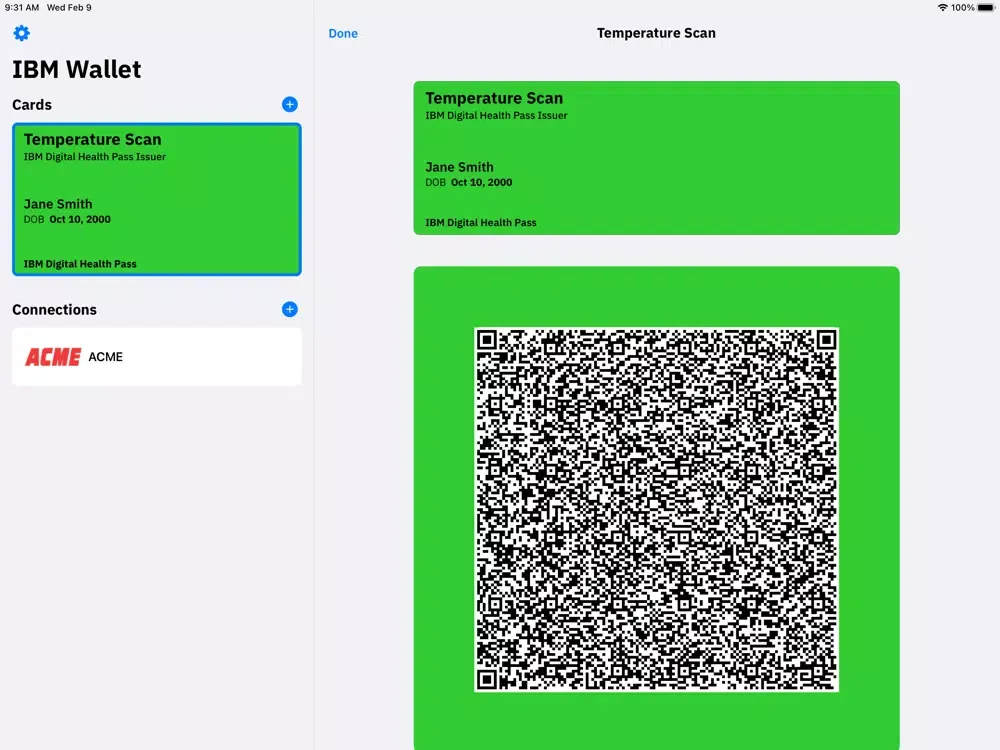Click the ACME logo
Viewport: 1000px width, 750px height.
(53, 357)
